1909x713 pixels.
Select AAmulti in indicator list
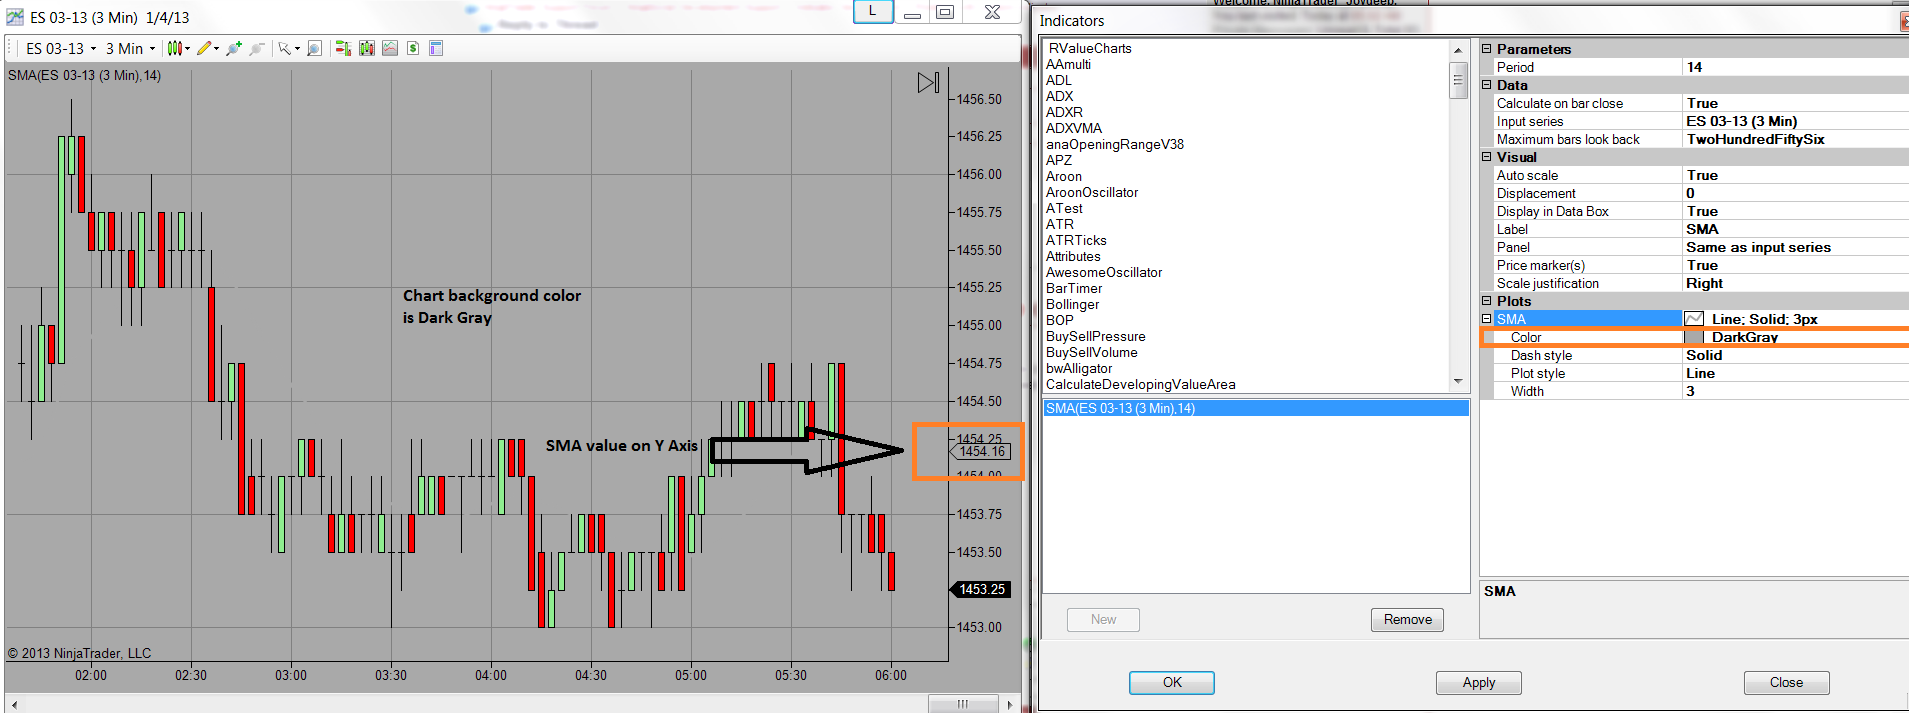pyautogui.click(x=1068, y=64)
